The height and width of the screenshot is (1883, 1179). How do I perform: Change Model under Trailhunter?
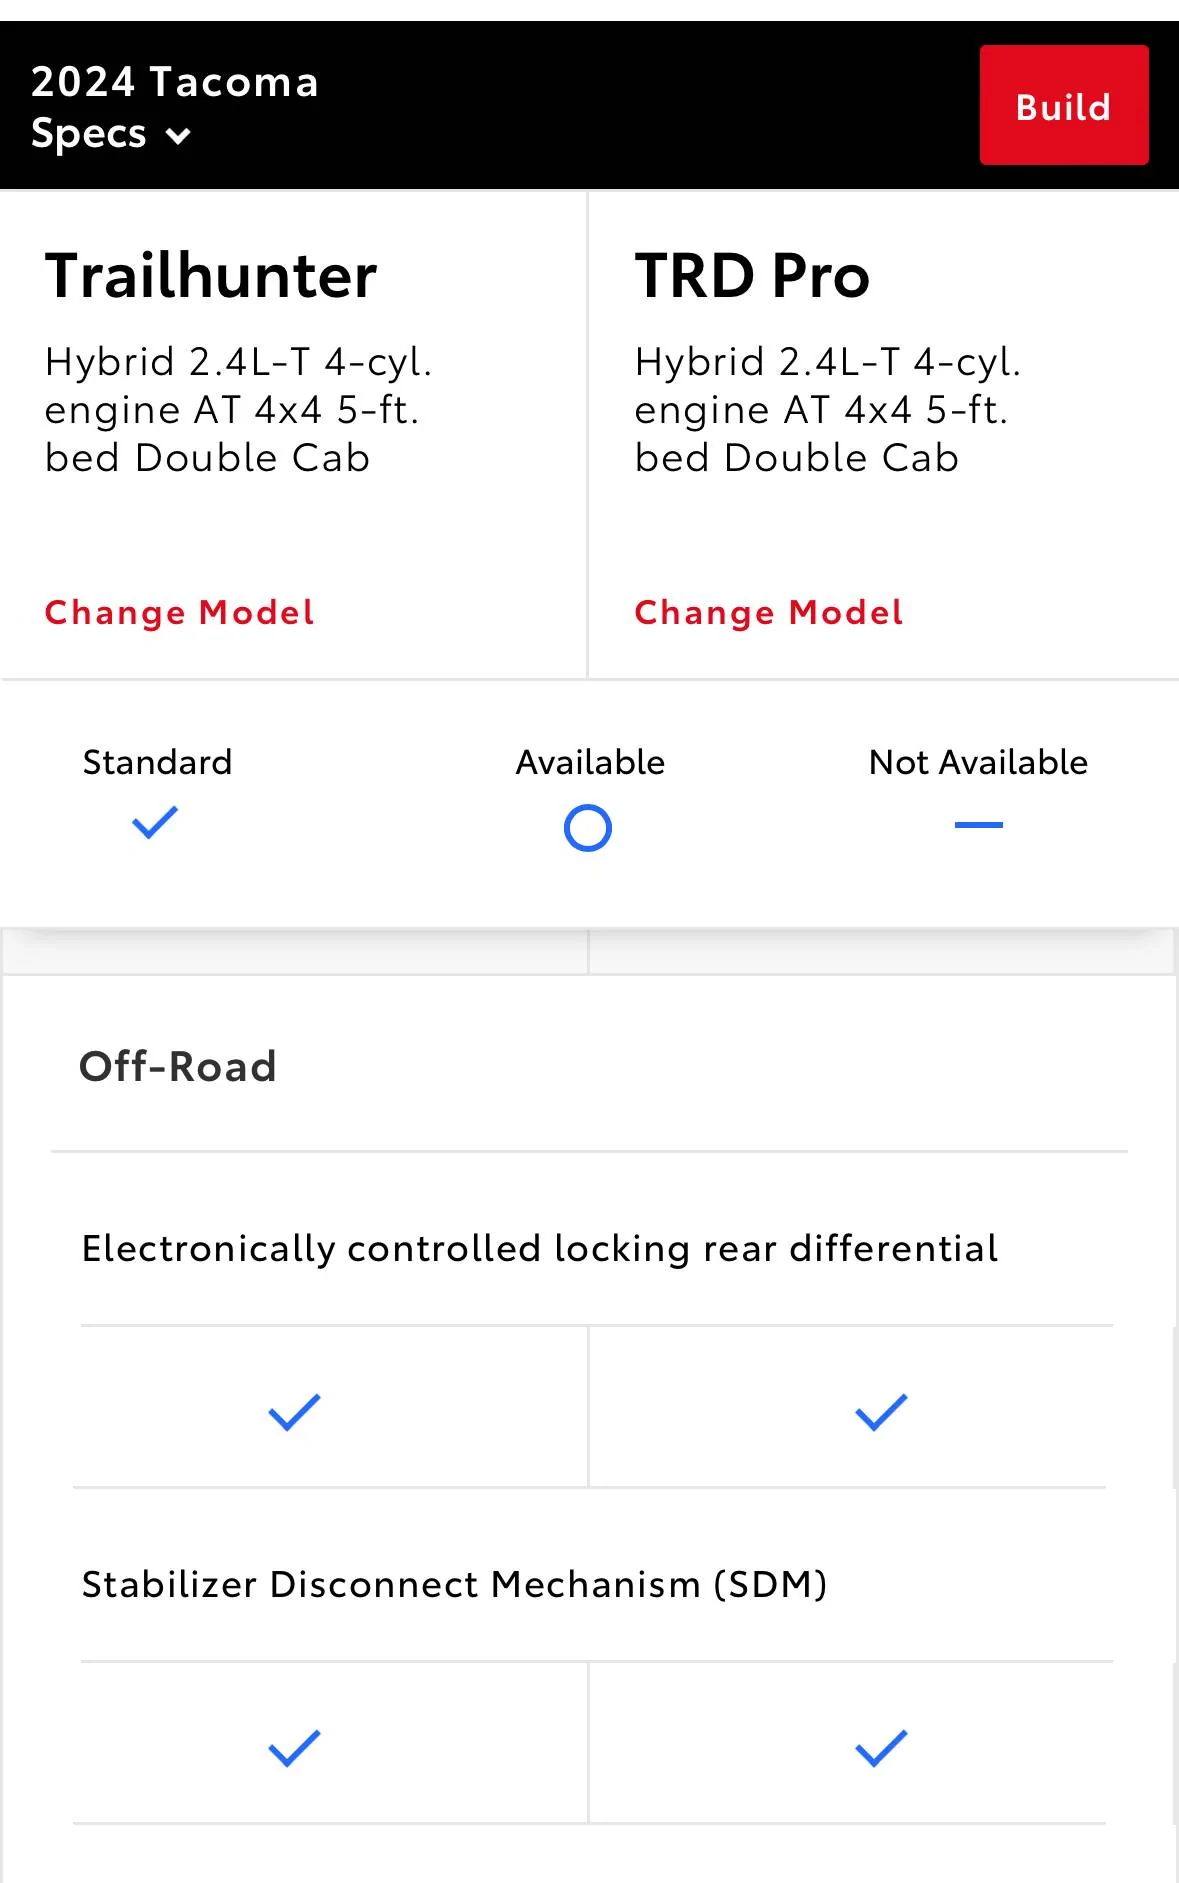pyautogui.click(x=180, y=612)
